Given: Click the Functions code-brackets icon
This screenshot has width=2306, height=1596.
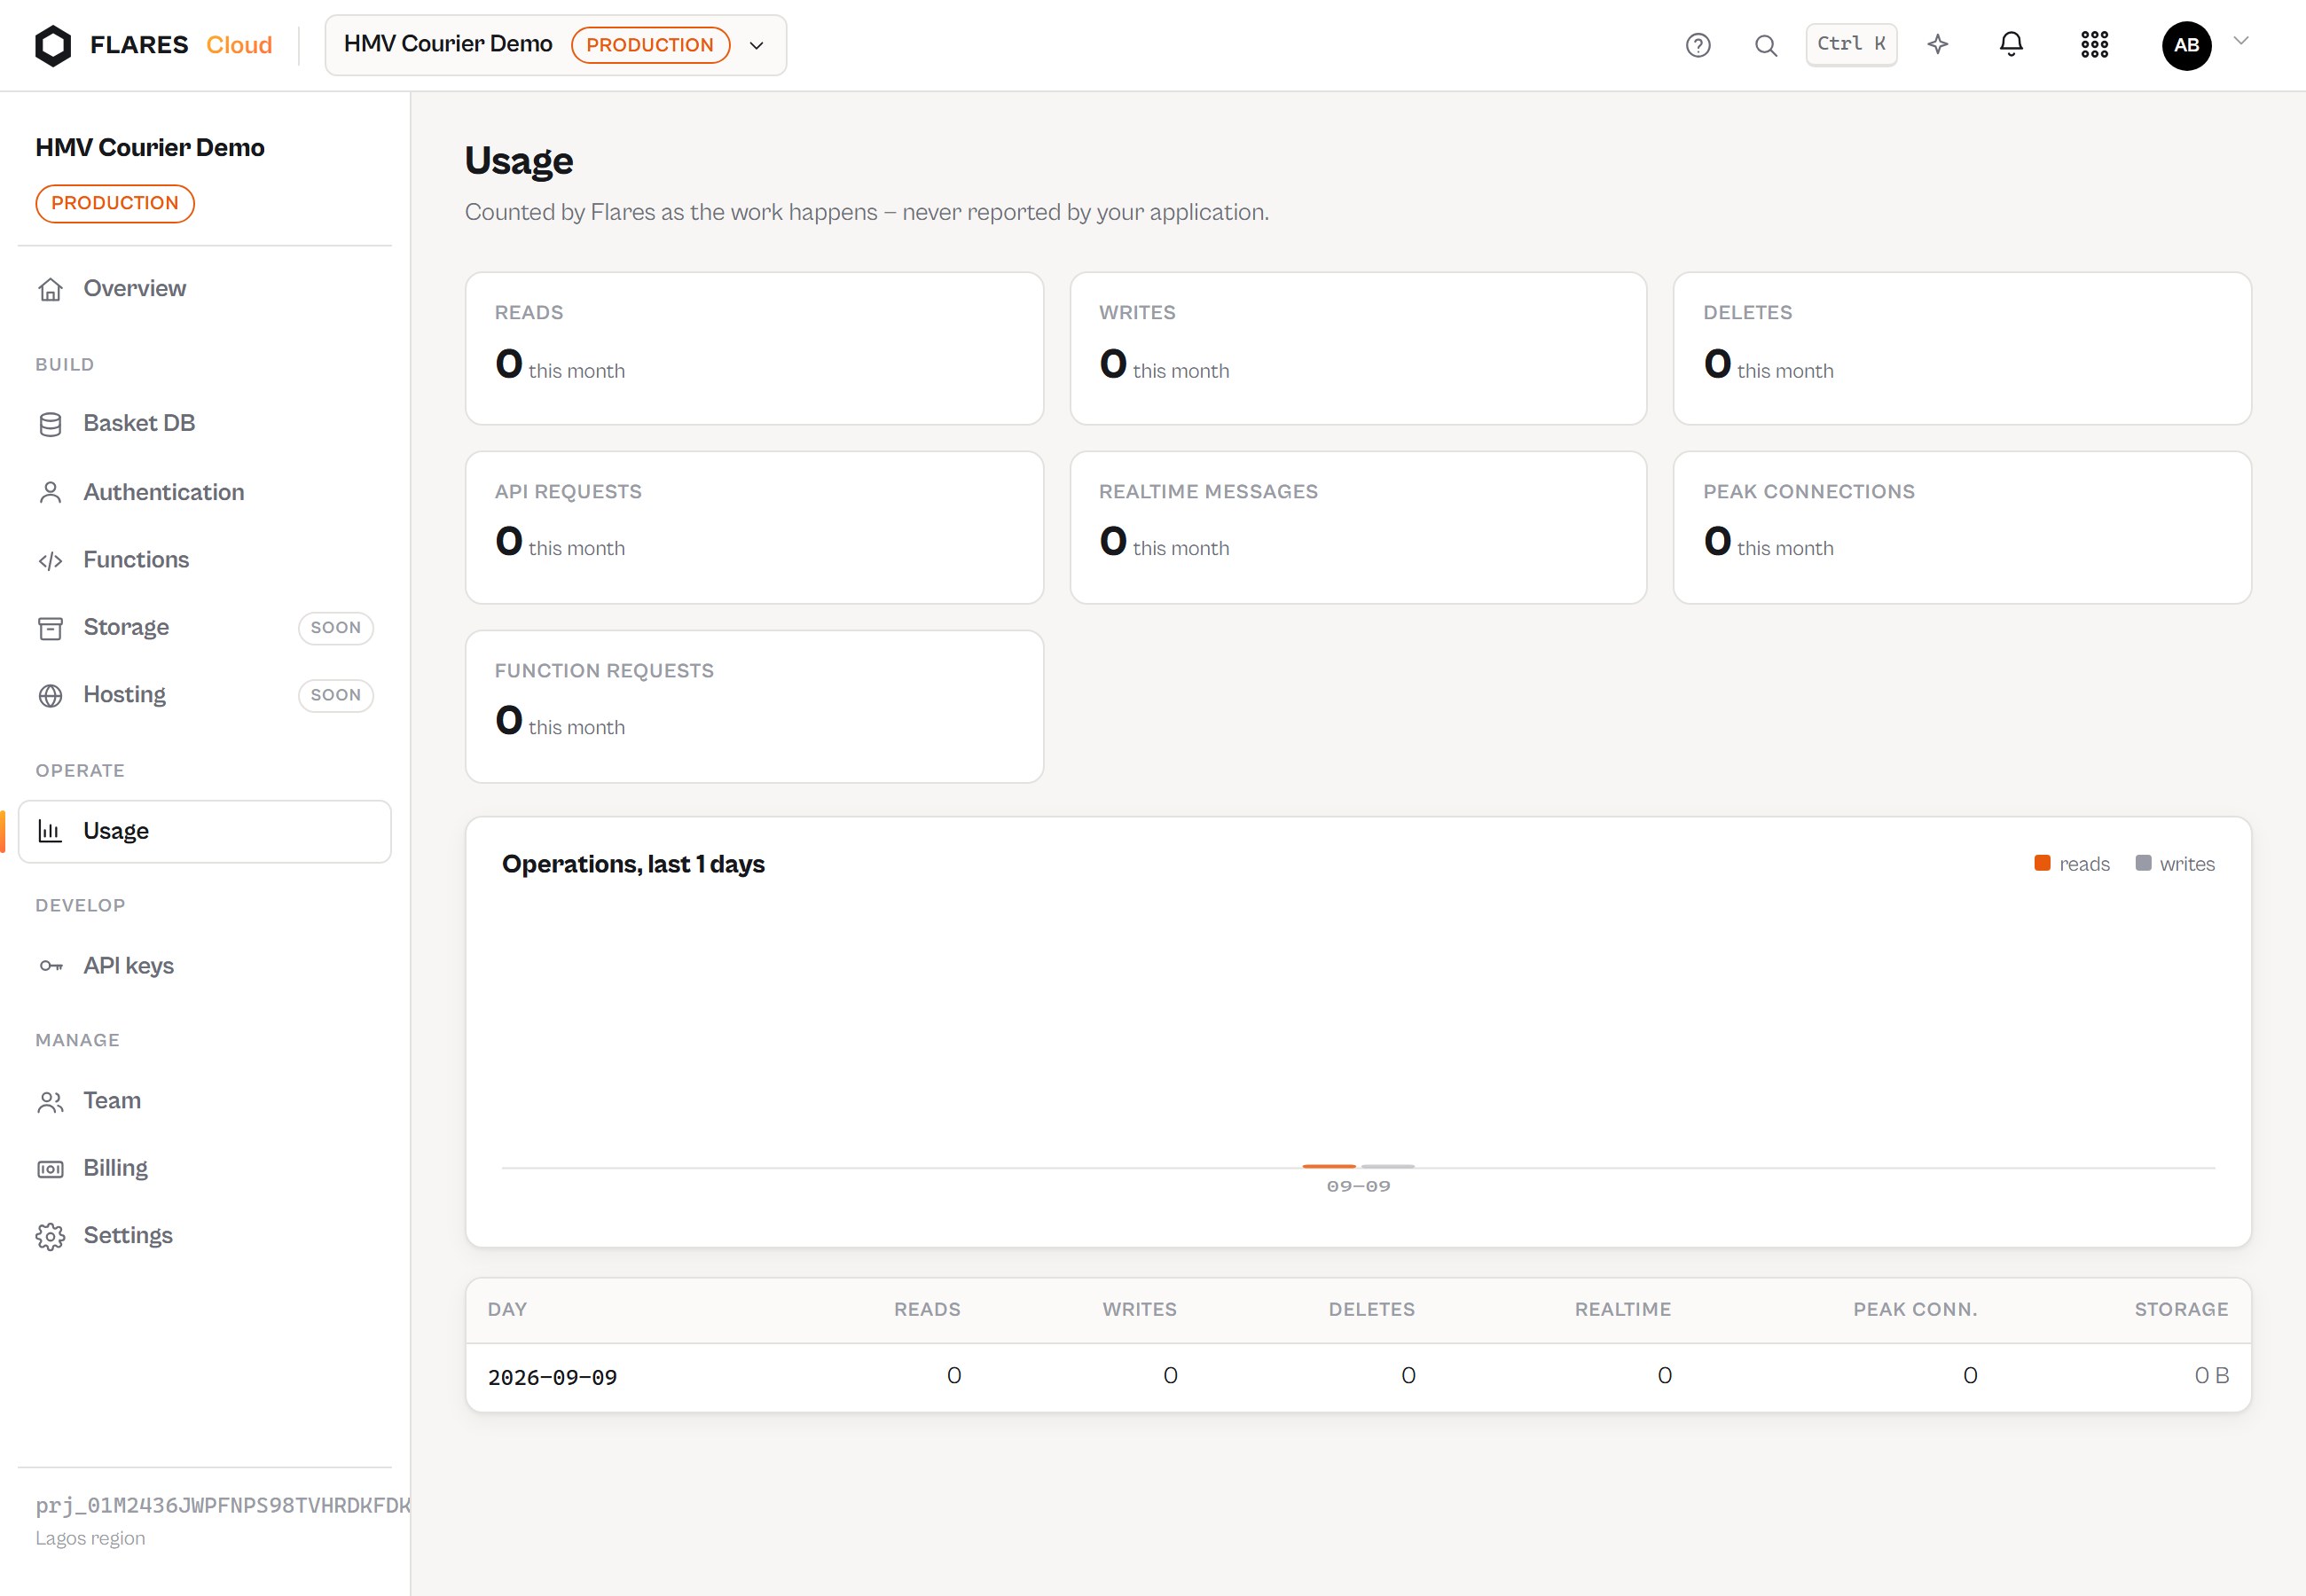Looking at the screenshot, I should pyautogui.click(x=50, y=560).
